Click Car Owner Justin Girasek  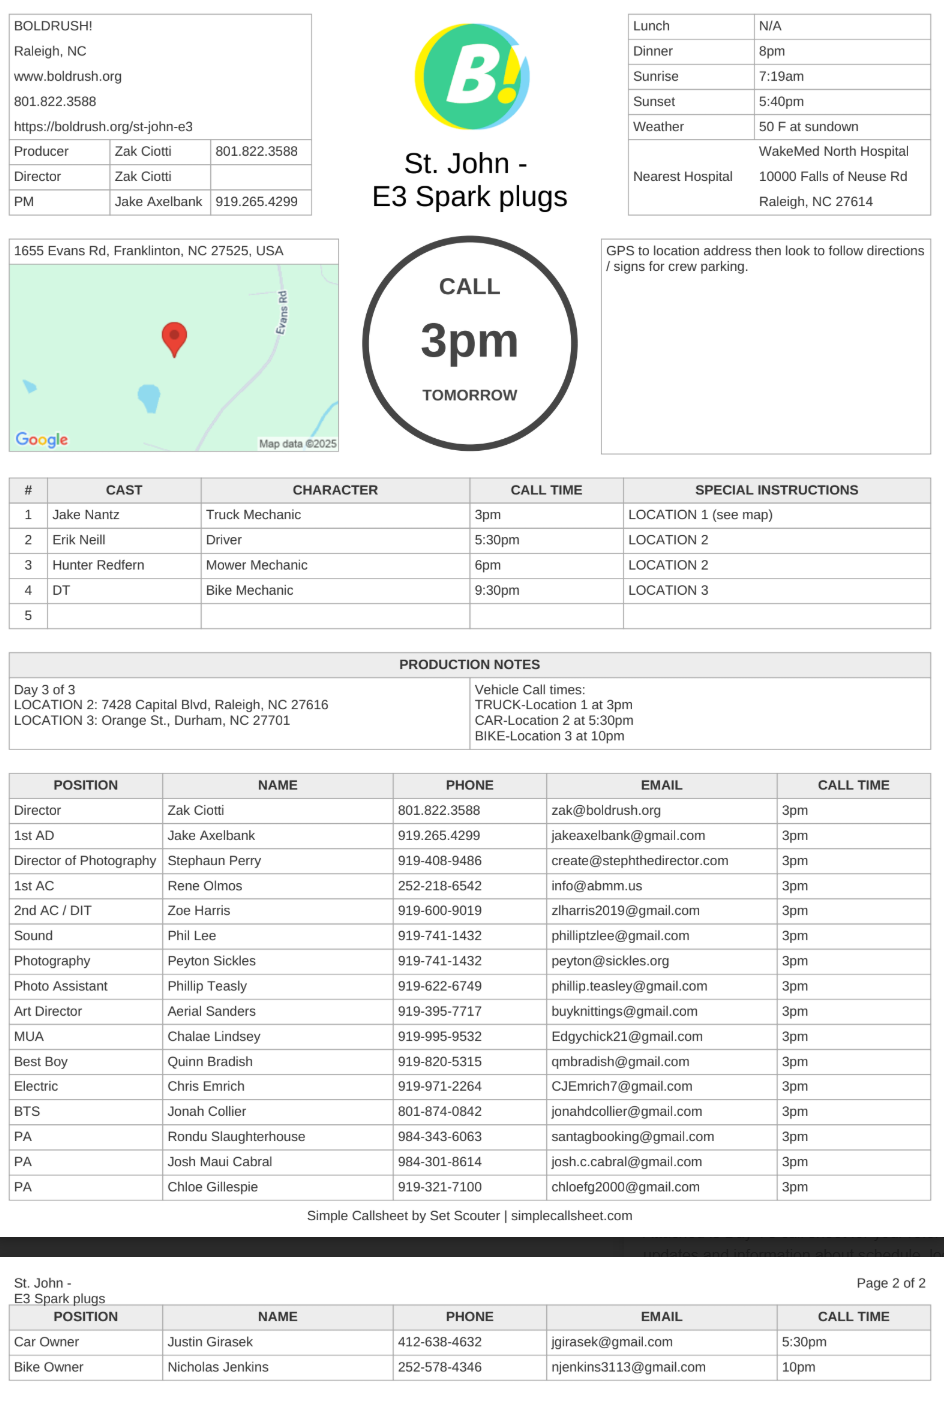pos(210,1342)
